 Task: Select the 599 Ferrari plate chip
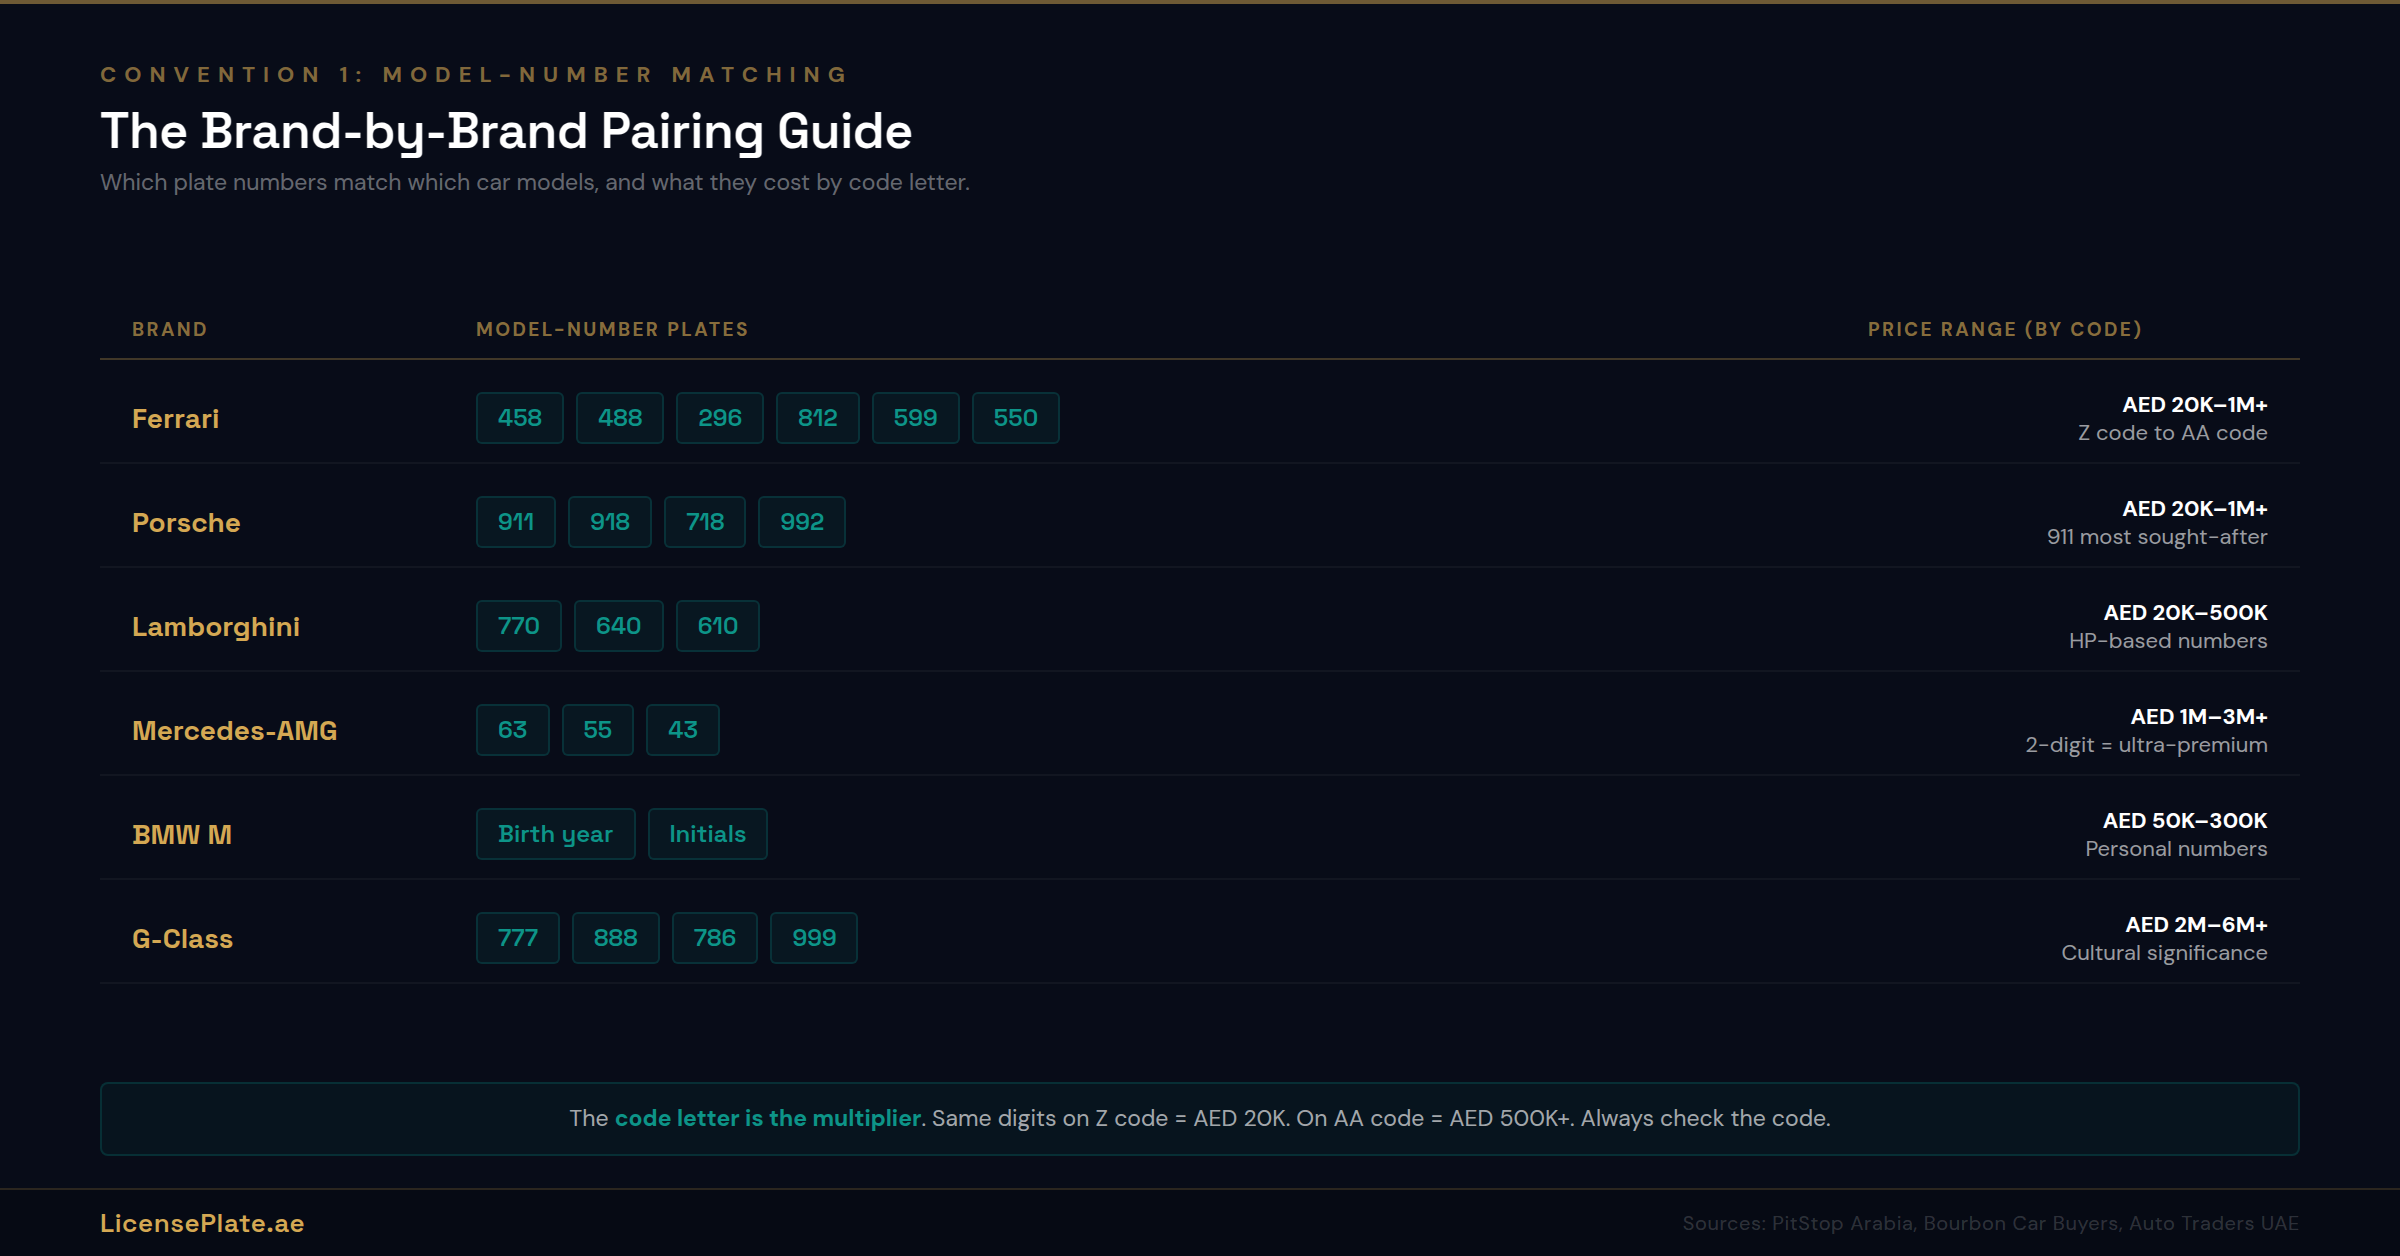coord(915,418)
